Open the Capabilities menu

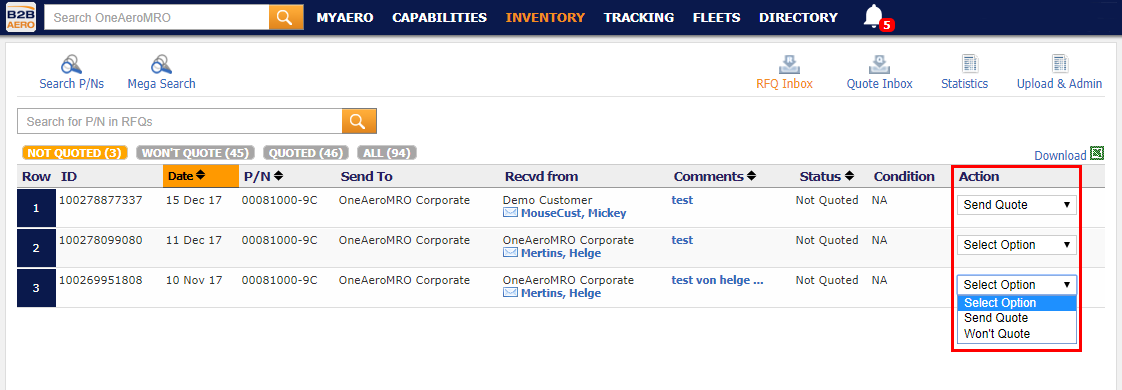pyautogui.click(x=439, y=18)
